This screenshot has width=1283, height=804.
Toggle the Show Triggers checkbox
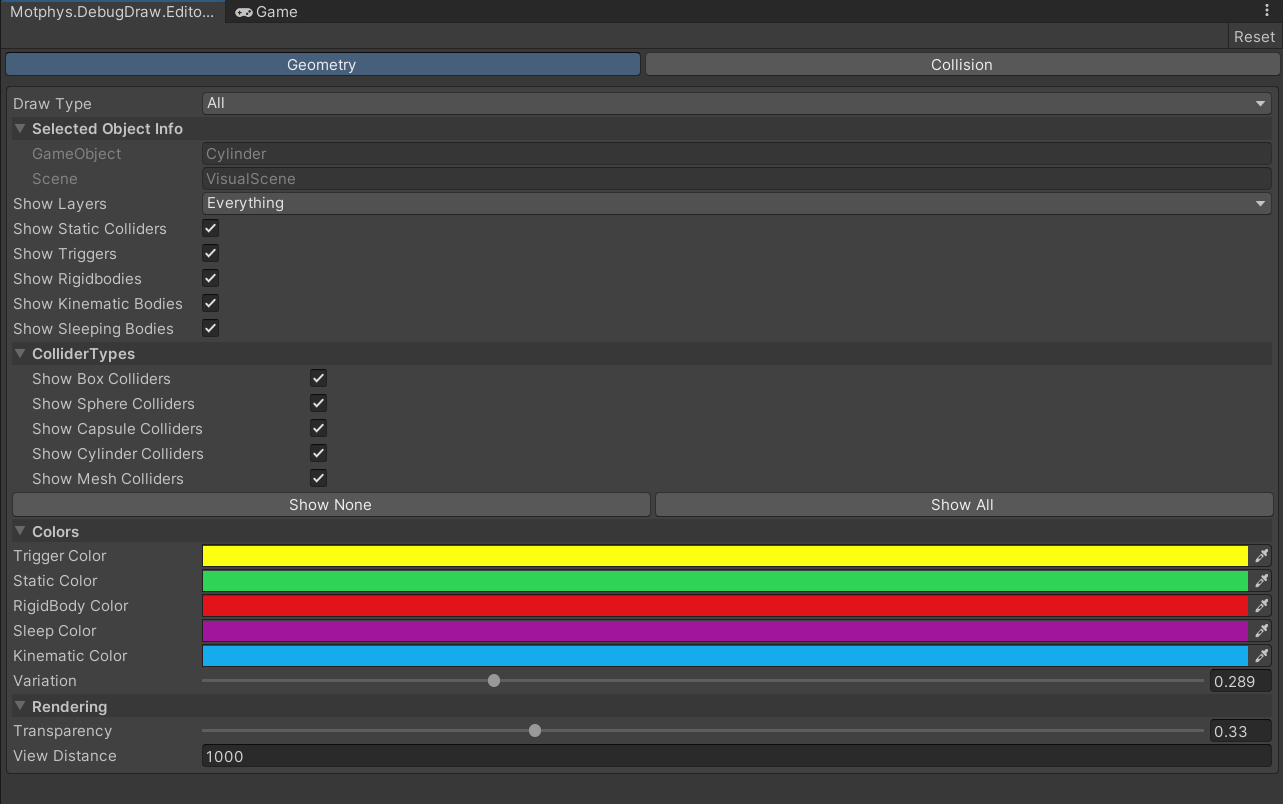click(211, 253)
